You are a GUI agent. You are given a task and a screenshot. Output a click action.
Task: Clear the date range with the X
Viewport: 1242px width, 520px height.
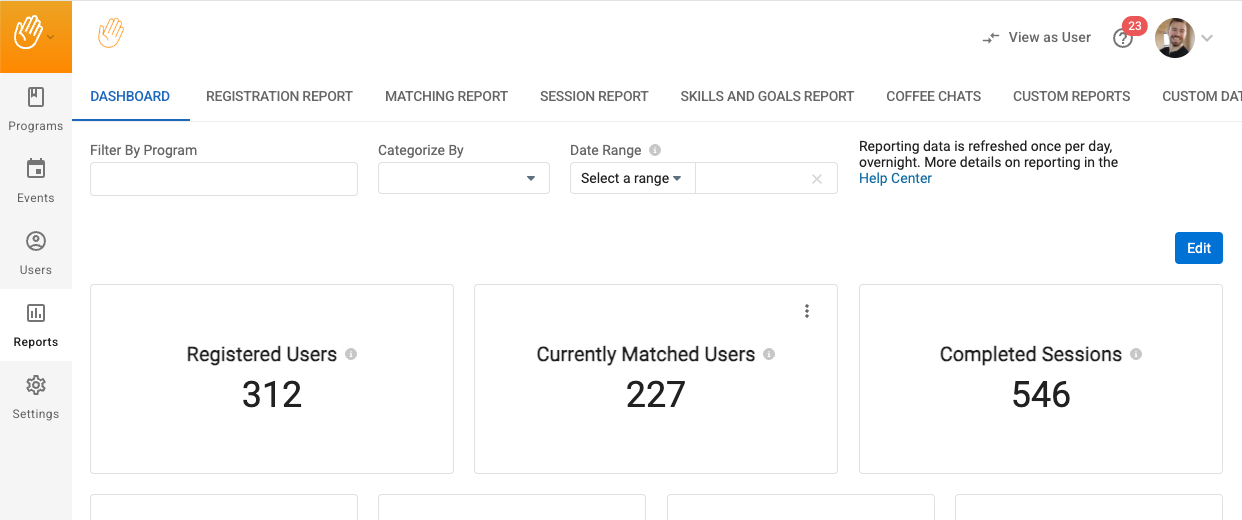pos(817,179)
